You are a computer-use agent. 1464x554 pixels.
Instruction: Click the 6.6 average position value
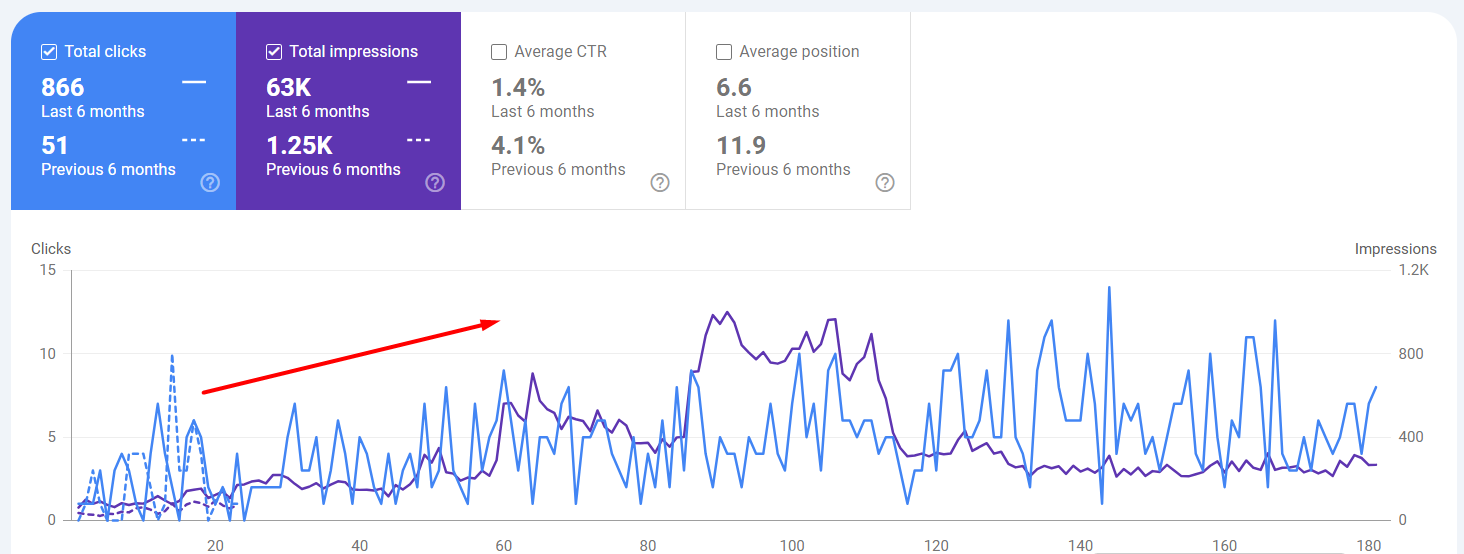click(734, 87)
